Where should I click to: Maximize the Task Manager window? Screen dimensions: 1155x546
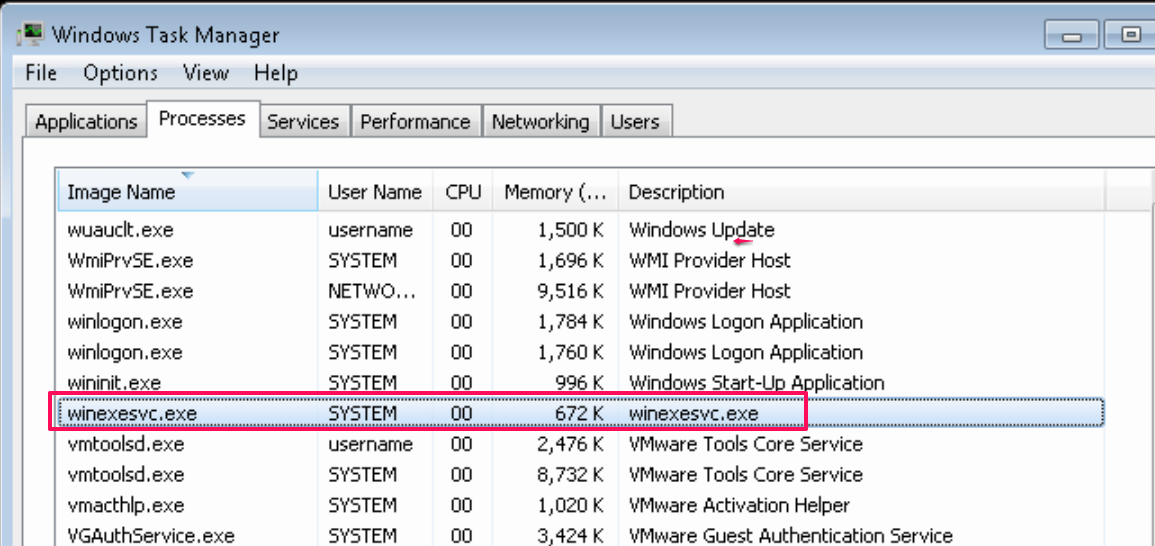(1131, 35)
